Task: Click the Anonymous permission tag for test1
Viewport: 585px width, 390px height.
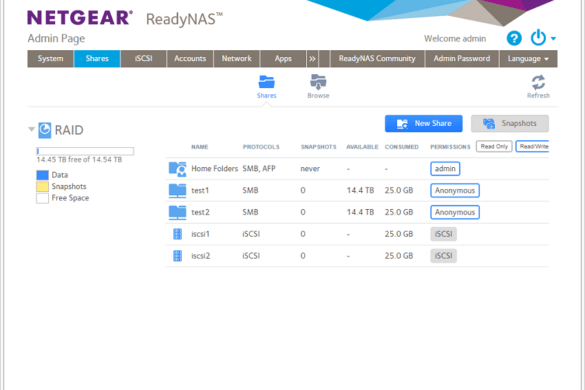Action: (x=455, y=190)
